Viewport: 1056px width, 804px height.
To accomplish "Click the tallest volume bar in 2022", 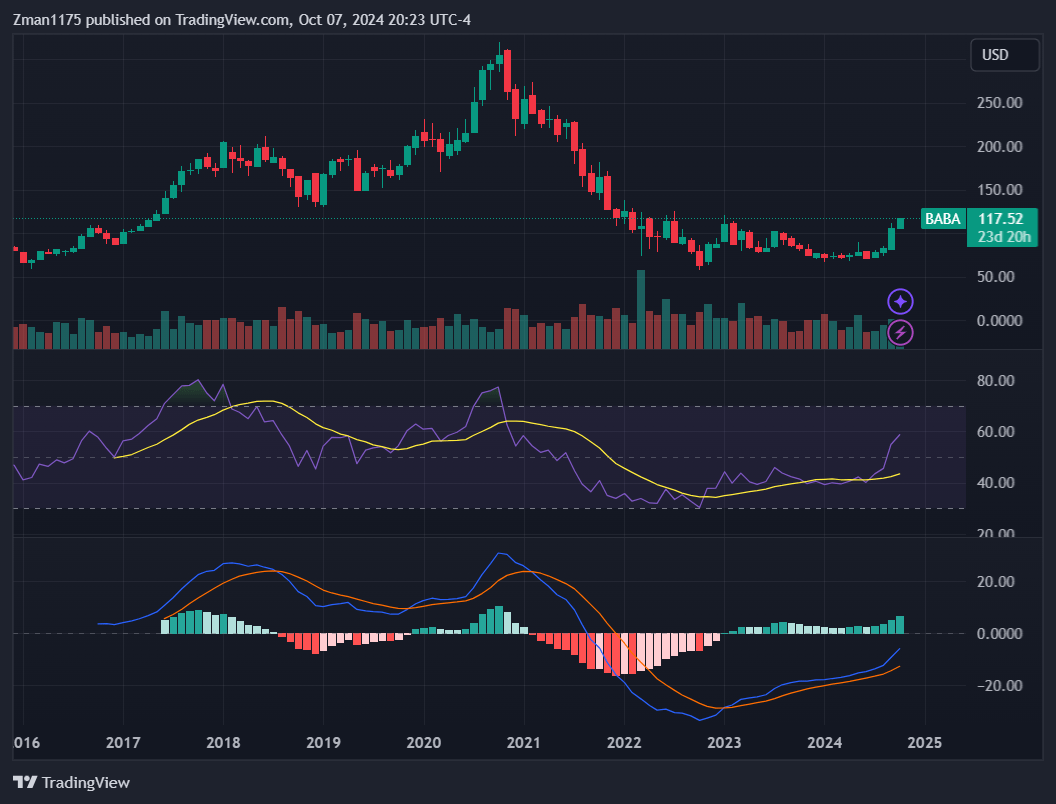I will (x=640, y=309).
